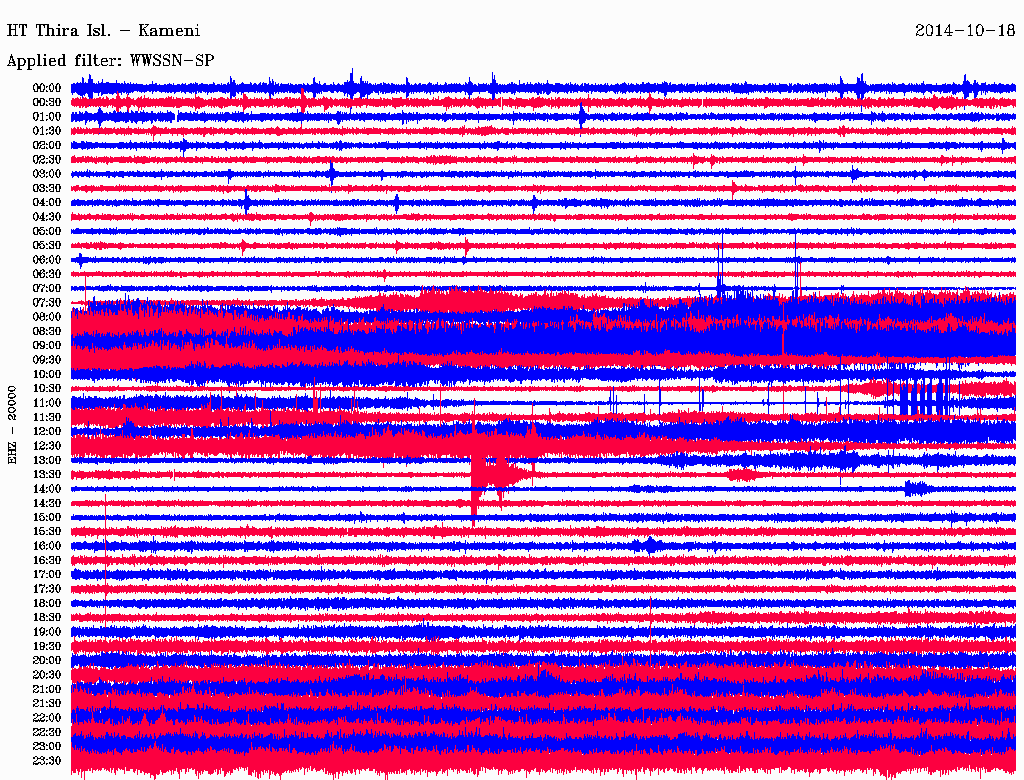Select the 17:30 time label
Image resolution: width=1024 pixels, height=780 pixels.
click(47, 589)
